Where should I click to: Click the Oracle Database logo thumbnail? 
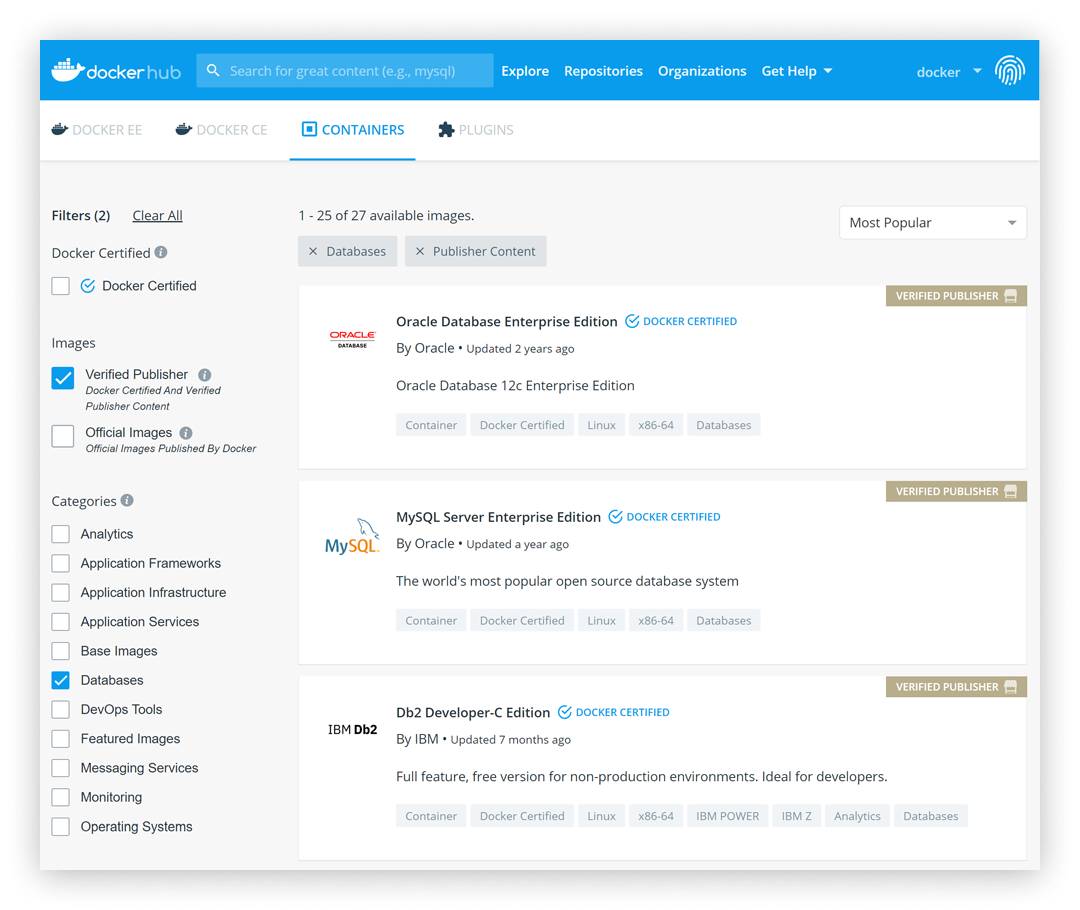[353, 339]
